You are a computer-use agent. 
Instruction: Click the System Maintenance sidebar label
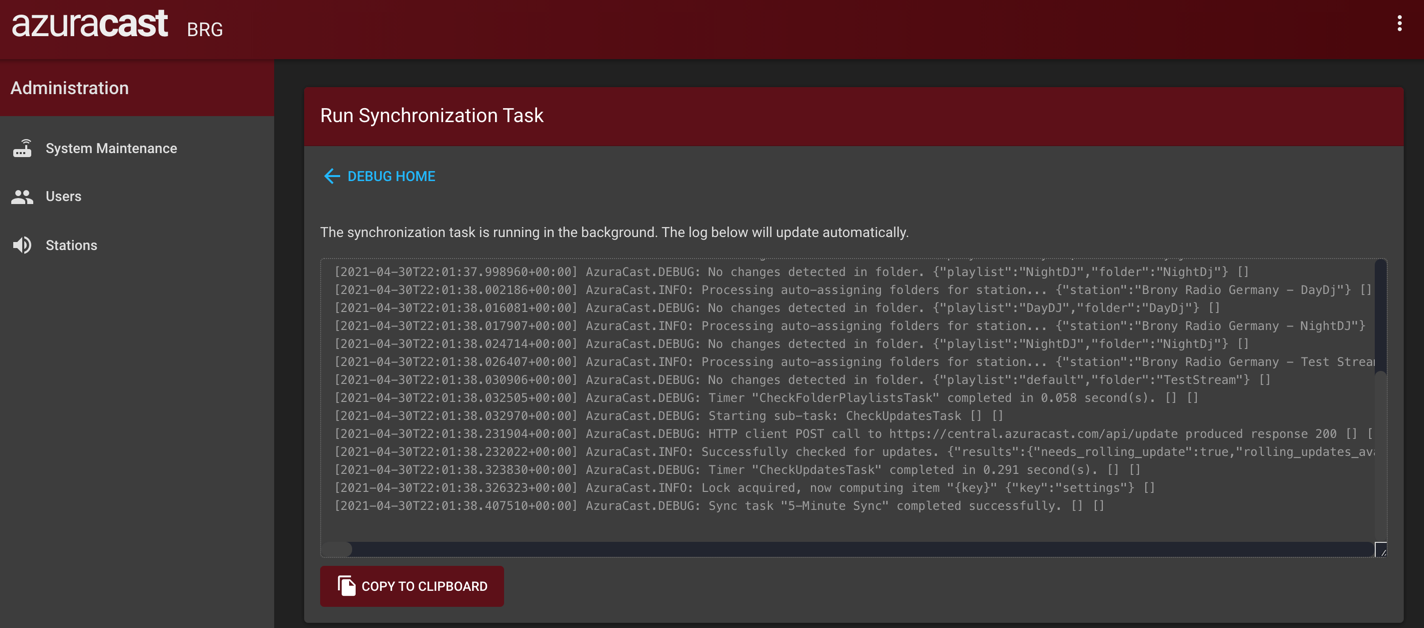[x=110, y=147]
